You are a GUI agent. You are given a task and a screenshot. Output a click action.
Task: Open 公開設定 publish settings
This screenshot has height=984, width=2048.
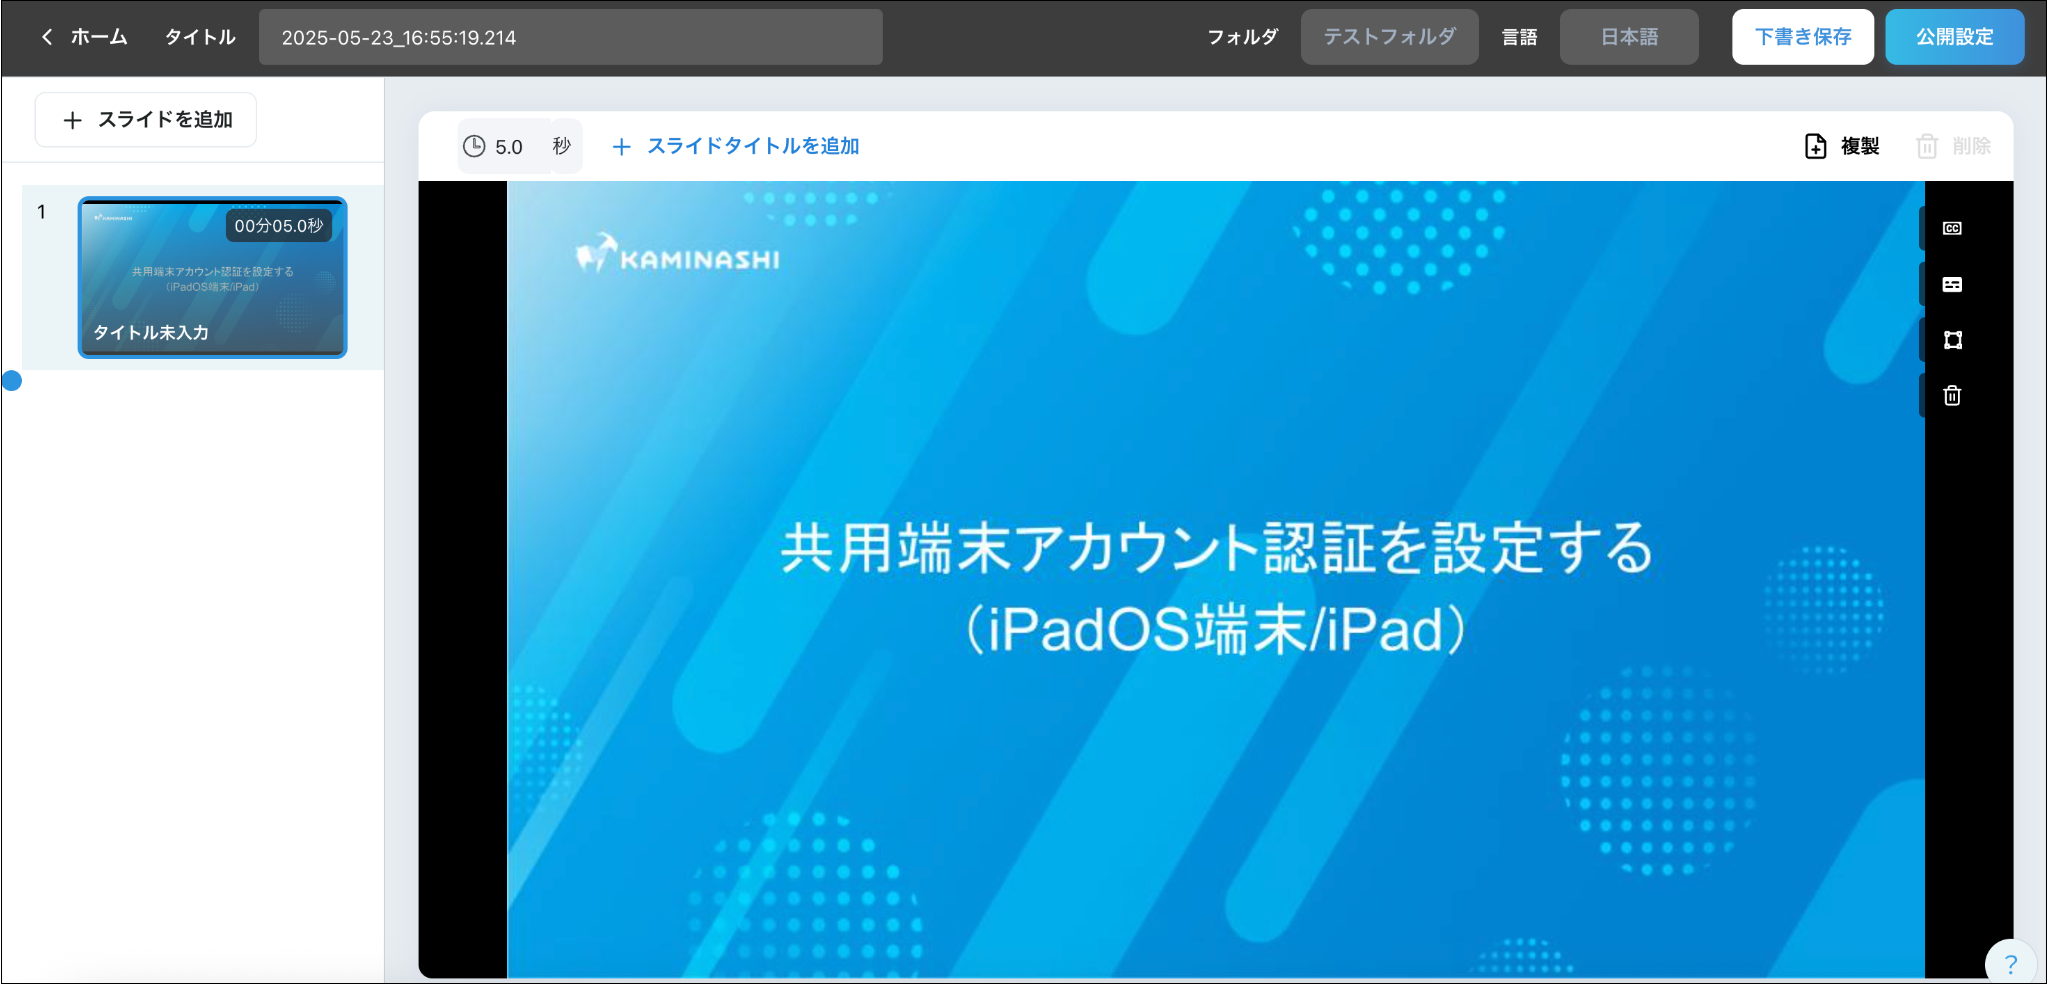coord(1954,37)
